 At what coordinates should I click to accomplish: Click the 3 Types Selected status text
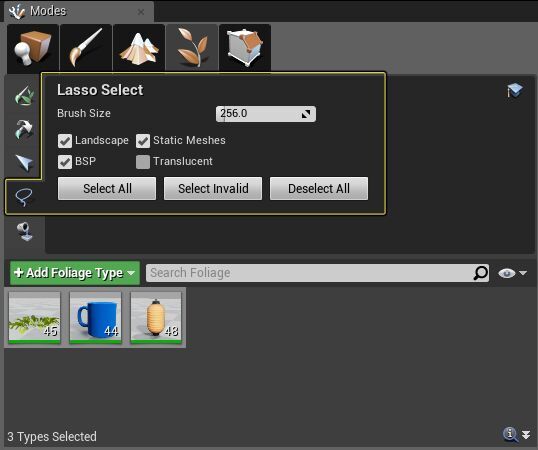pos(52,437)
